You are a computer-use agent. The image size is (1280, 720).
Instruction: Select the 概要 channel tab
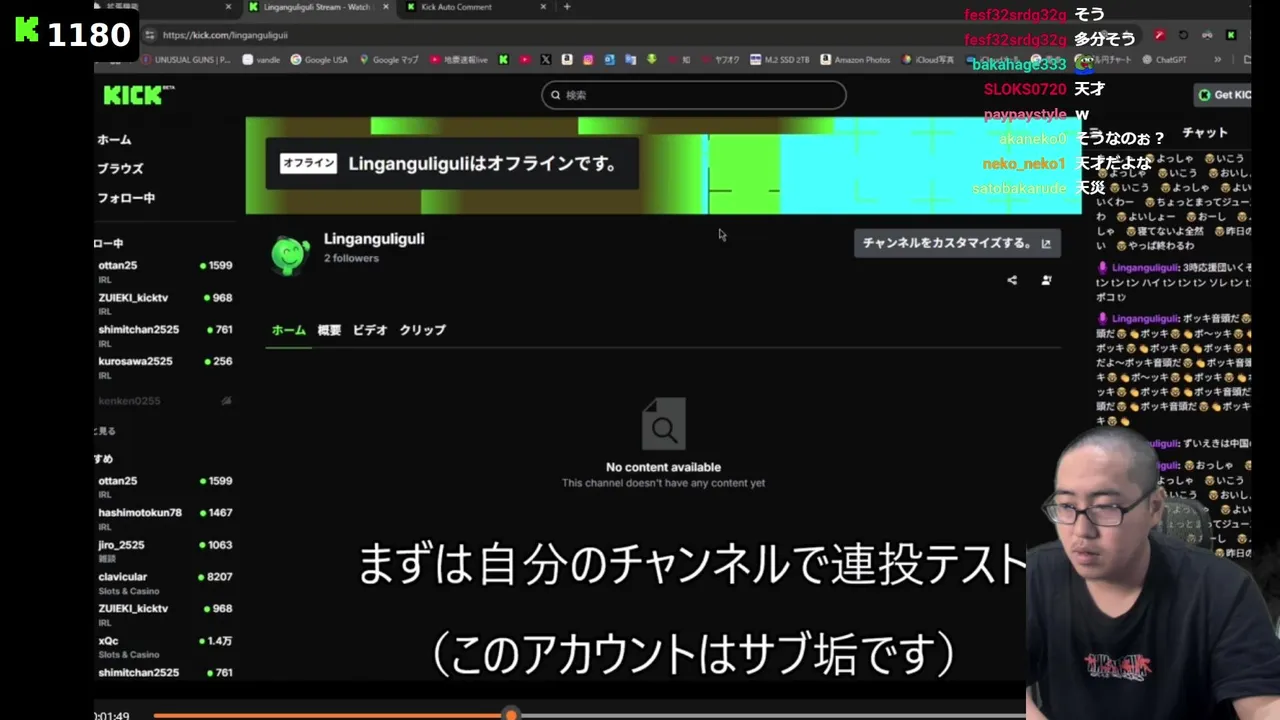tap(329, 330)
